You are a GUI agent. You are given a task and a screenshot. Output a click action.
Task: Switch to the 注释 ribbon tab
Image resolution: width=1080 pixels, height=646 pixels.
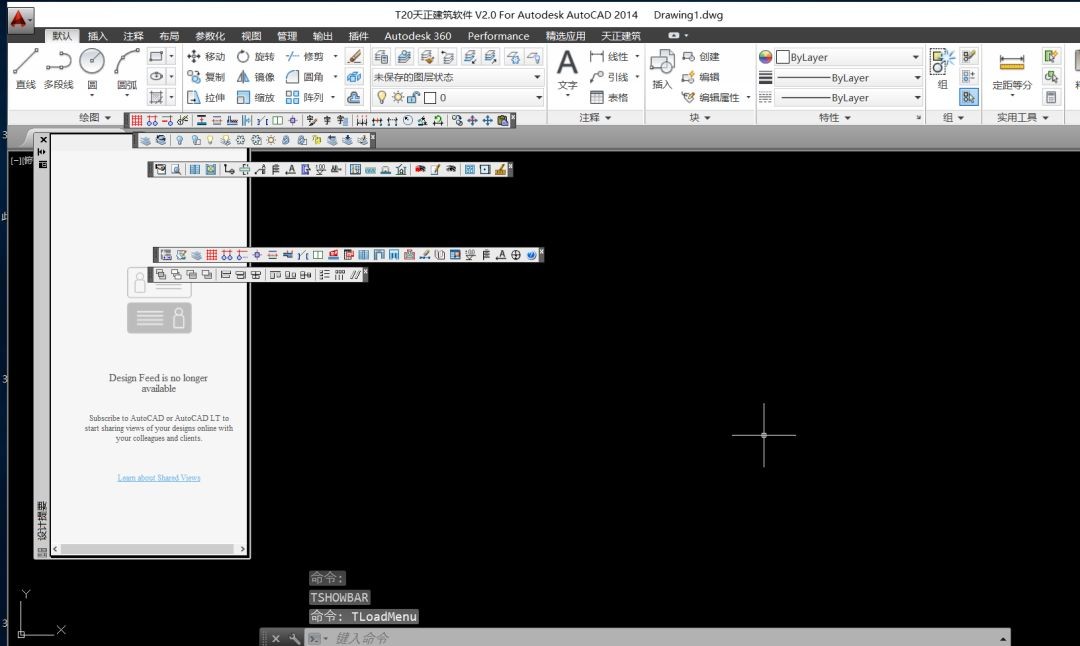pyautogui.click(x=133, y=36)
